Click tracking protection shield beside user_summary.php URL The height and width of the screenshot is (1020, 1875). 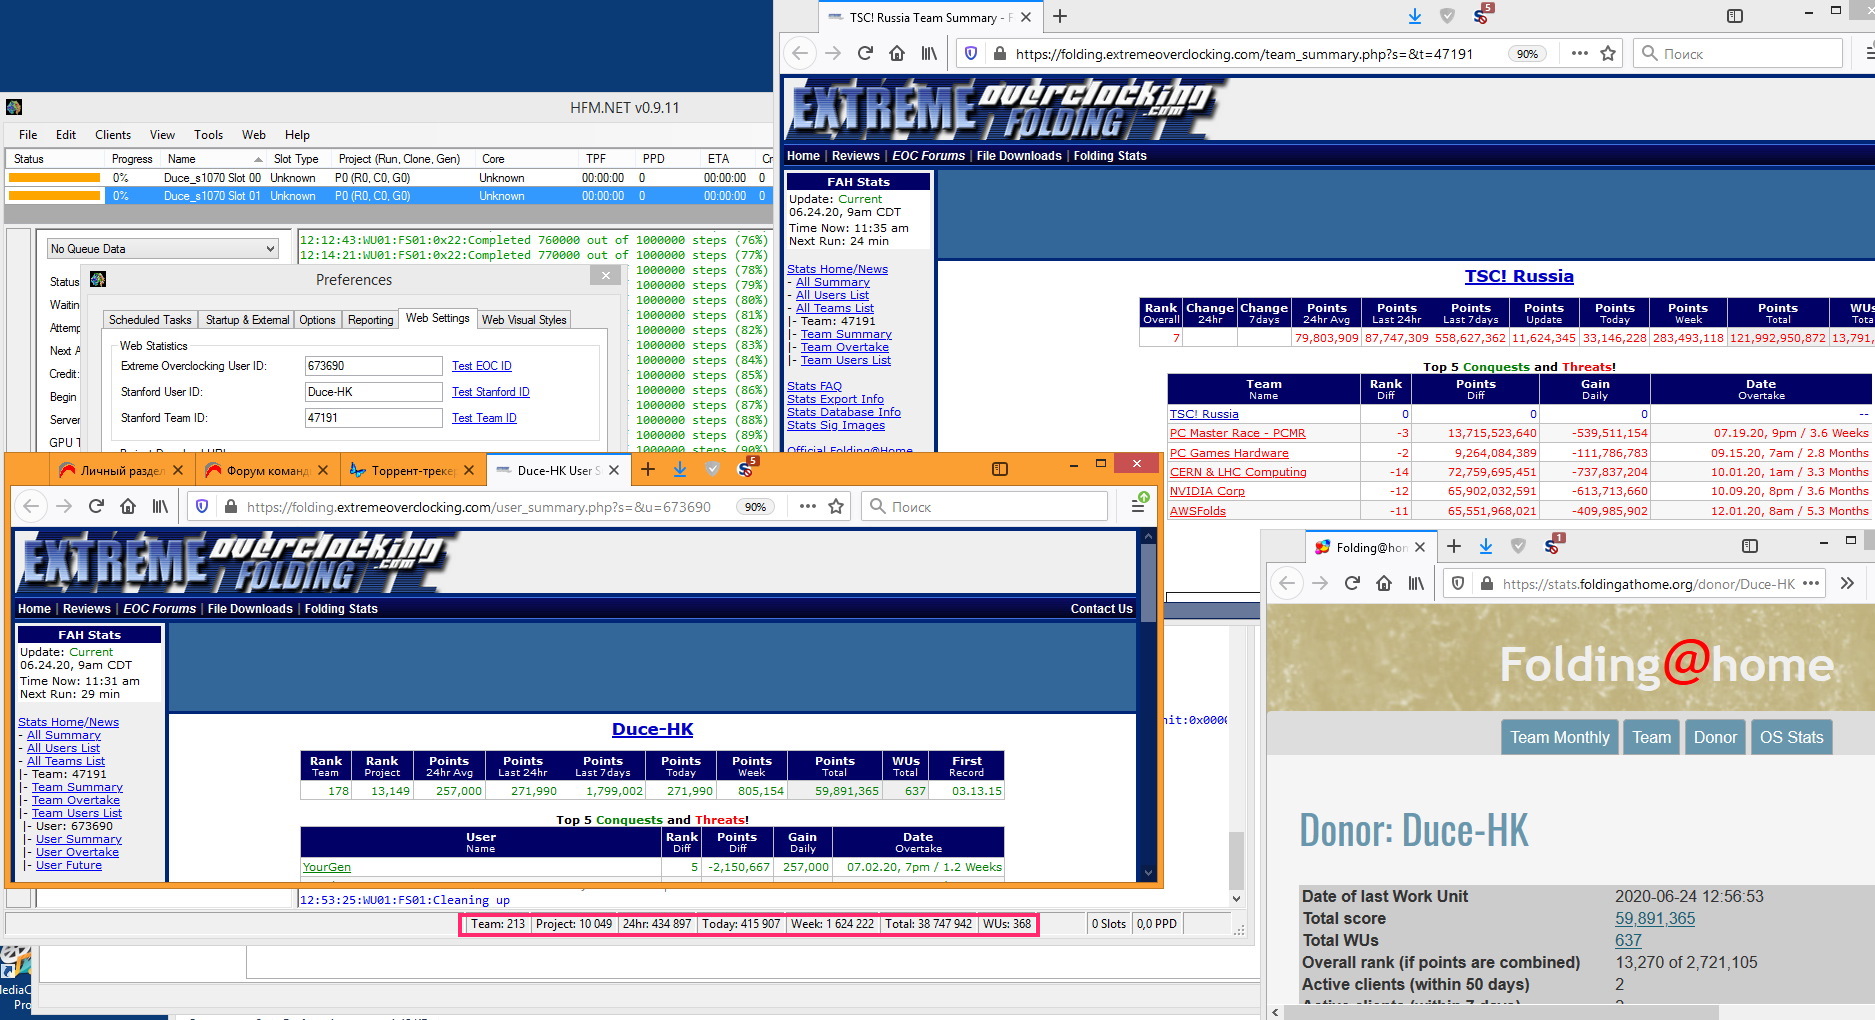202,507
